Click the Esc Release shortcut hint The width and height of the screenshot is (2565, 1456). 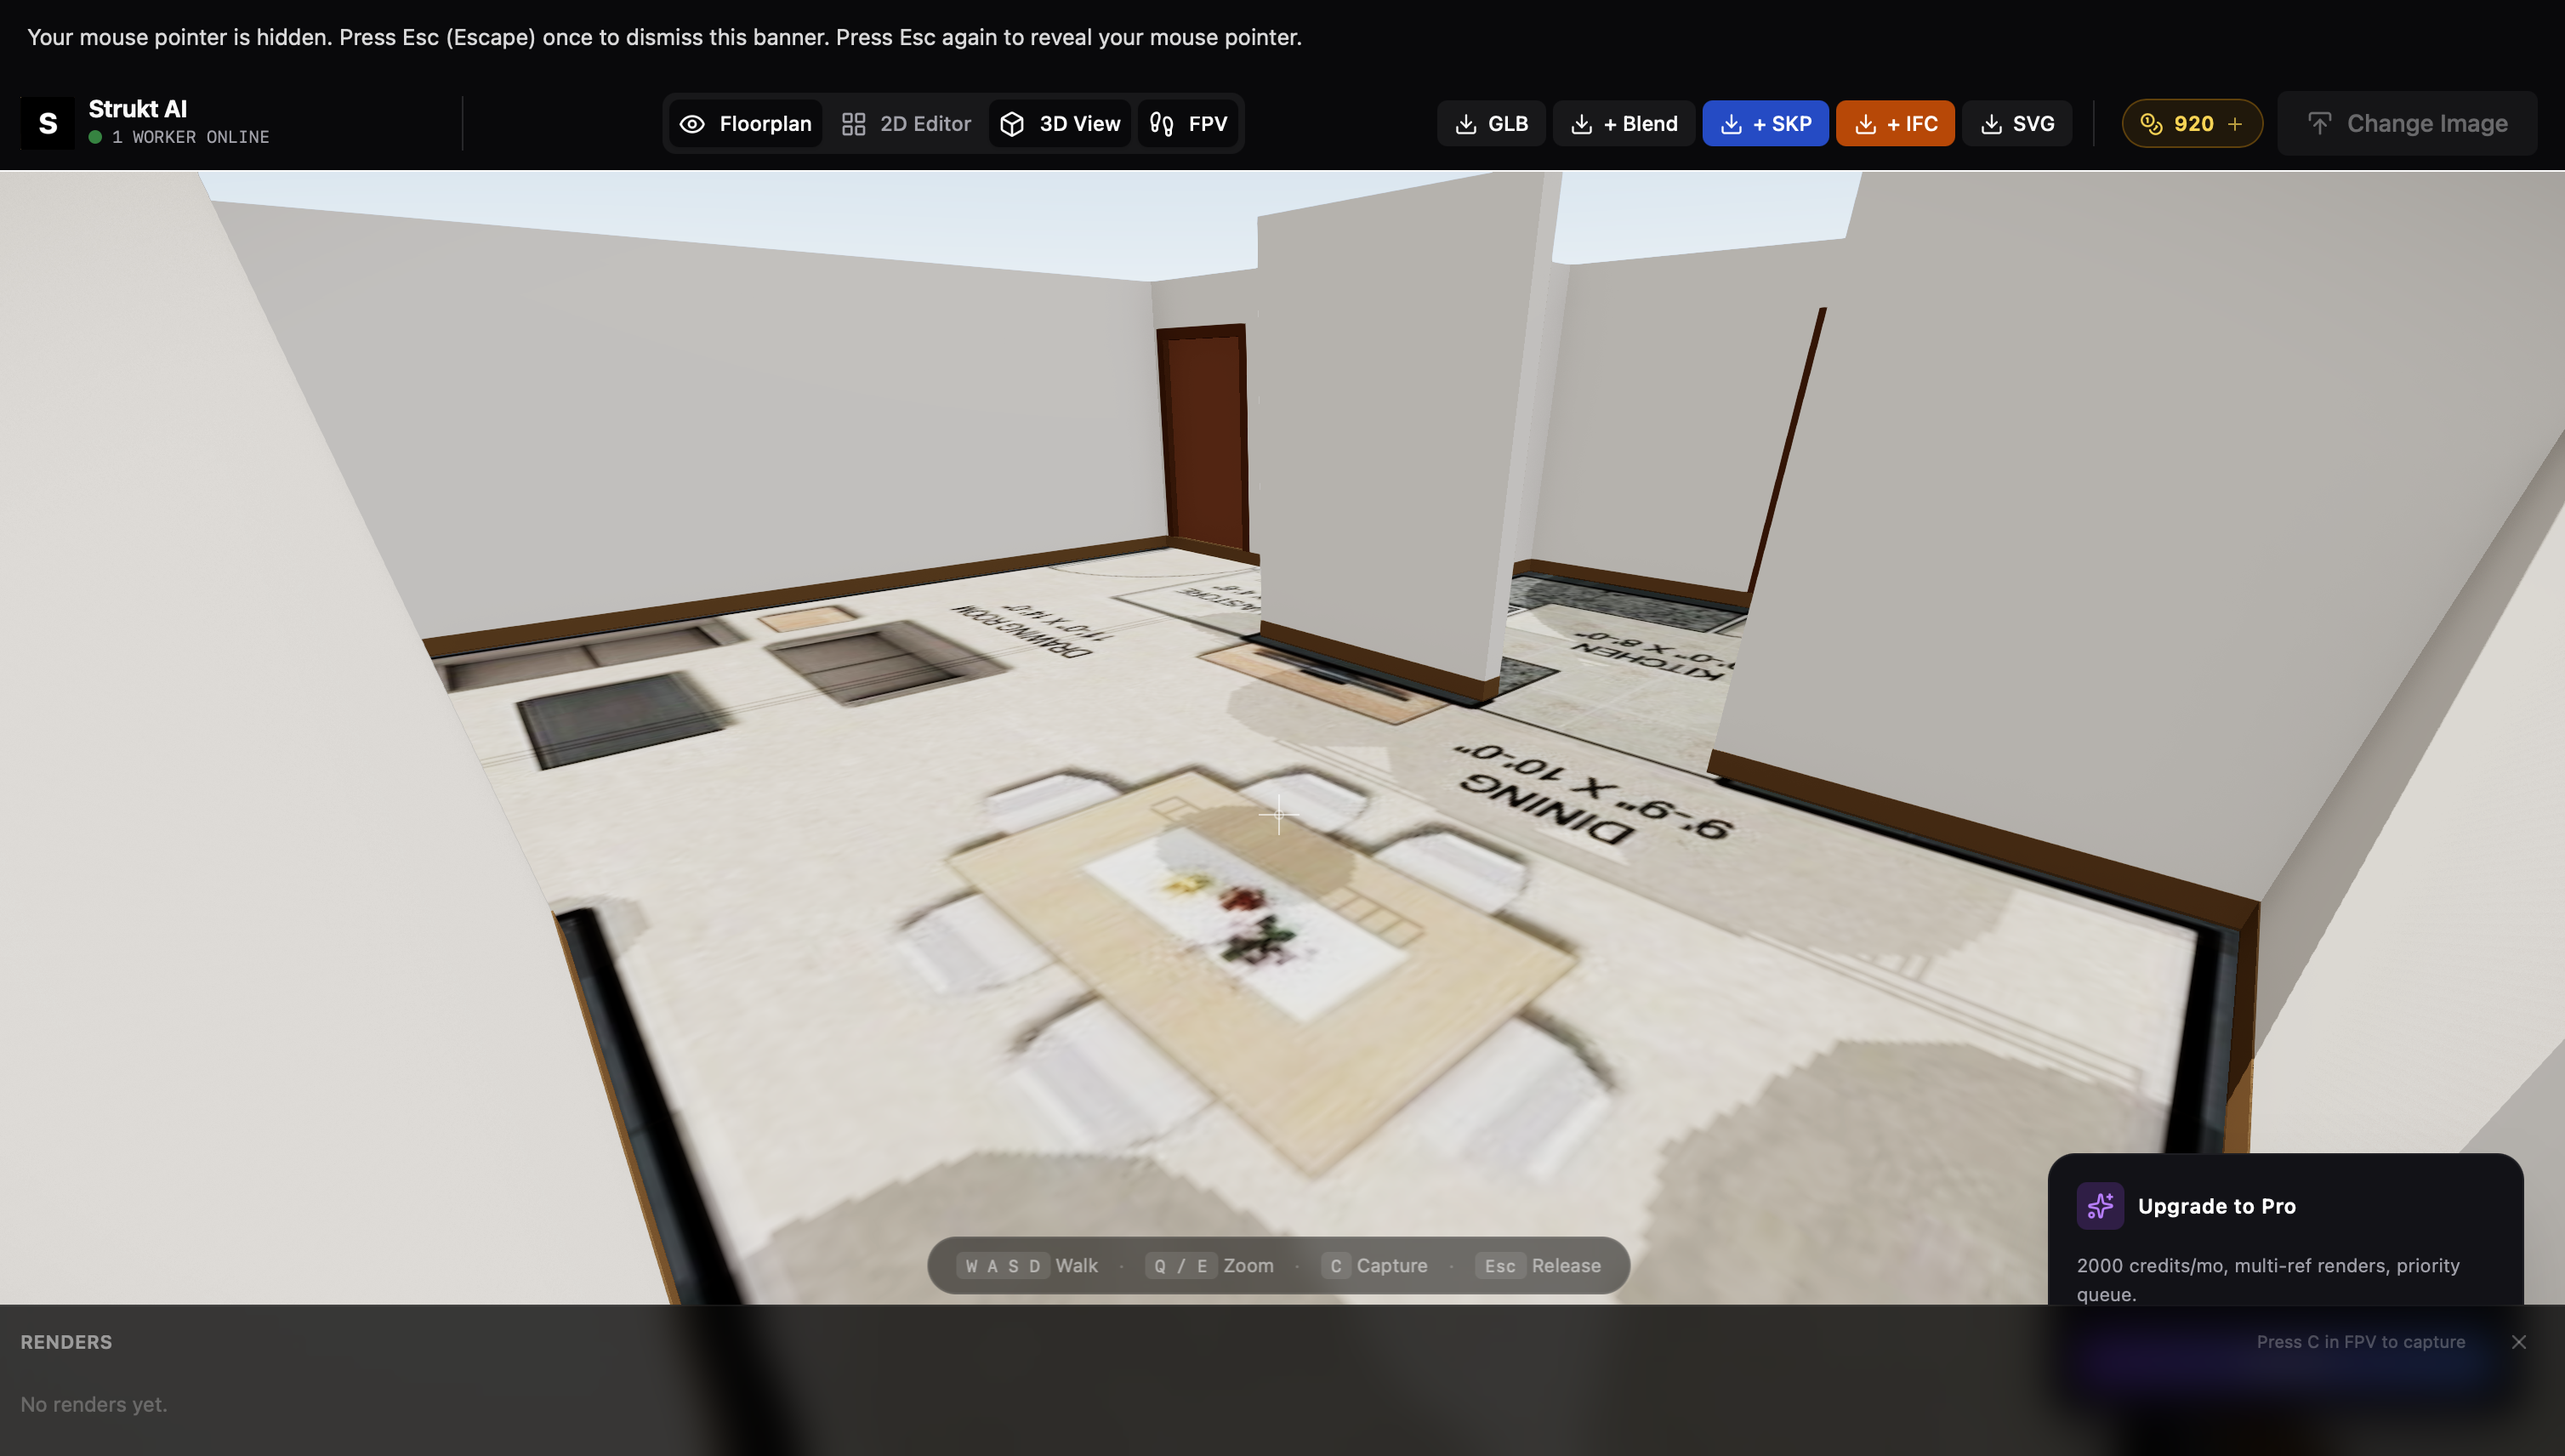(1538, 1266)
